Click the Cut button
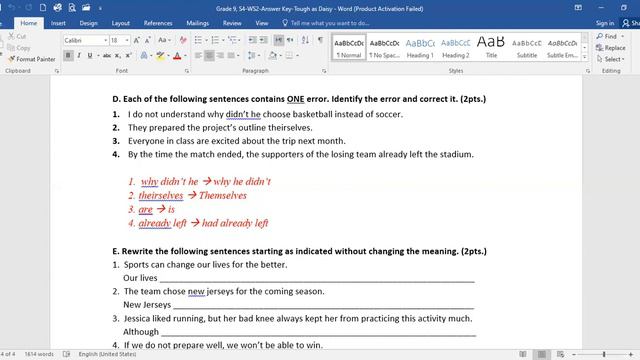This screenshot has width=640, height=360. [17, 36]
